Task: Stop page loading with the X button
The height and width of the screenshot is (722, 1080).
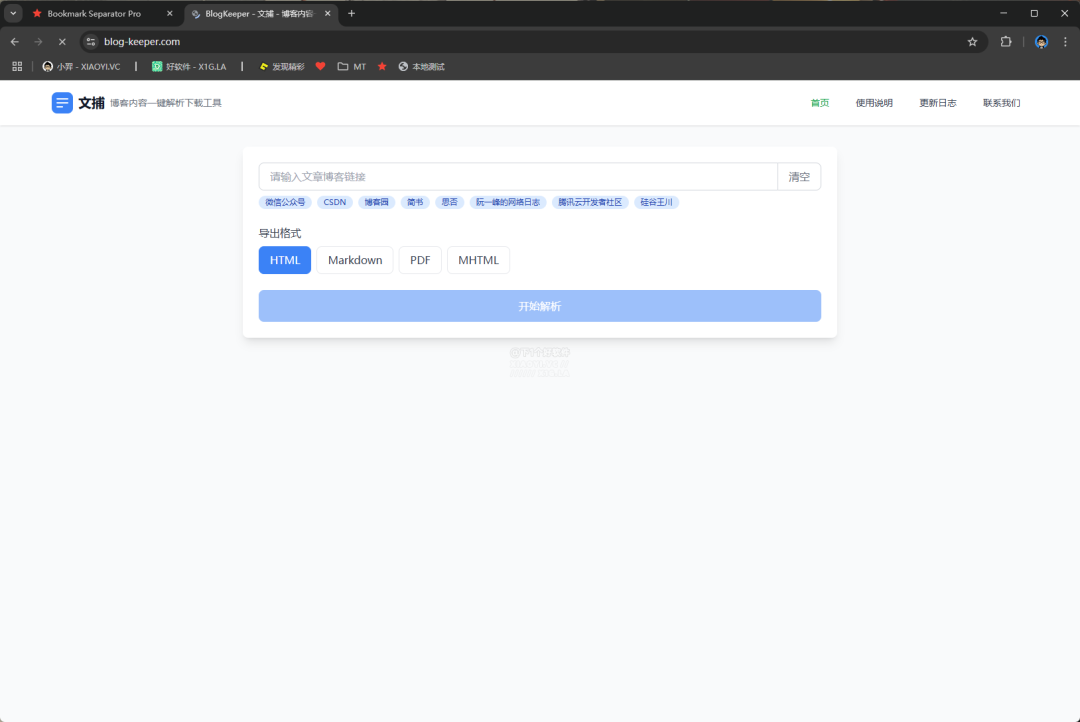Action: 62,42
